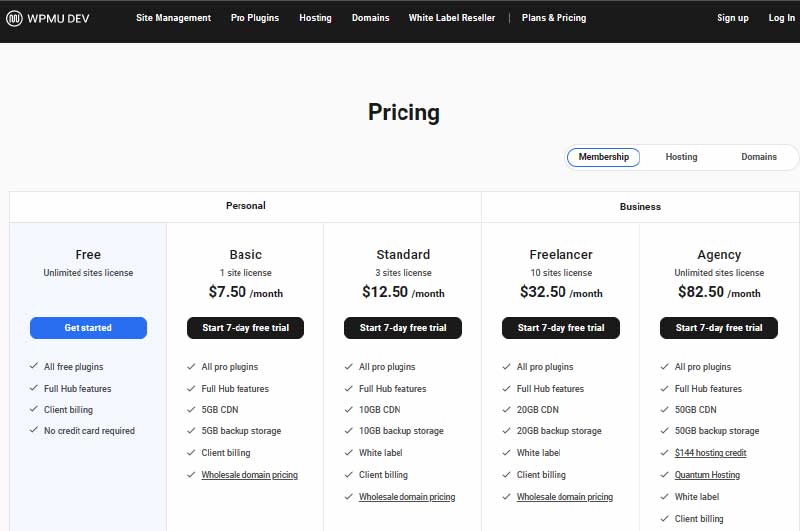Click the Personal plans group header
This screenshot has width=800, height=531.
[245, 206]
